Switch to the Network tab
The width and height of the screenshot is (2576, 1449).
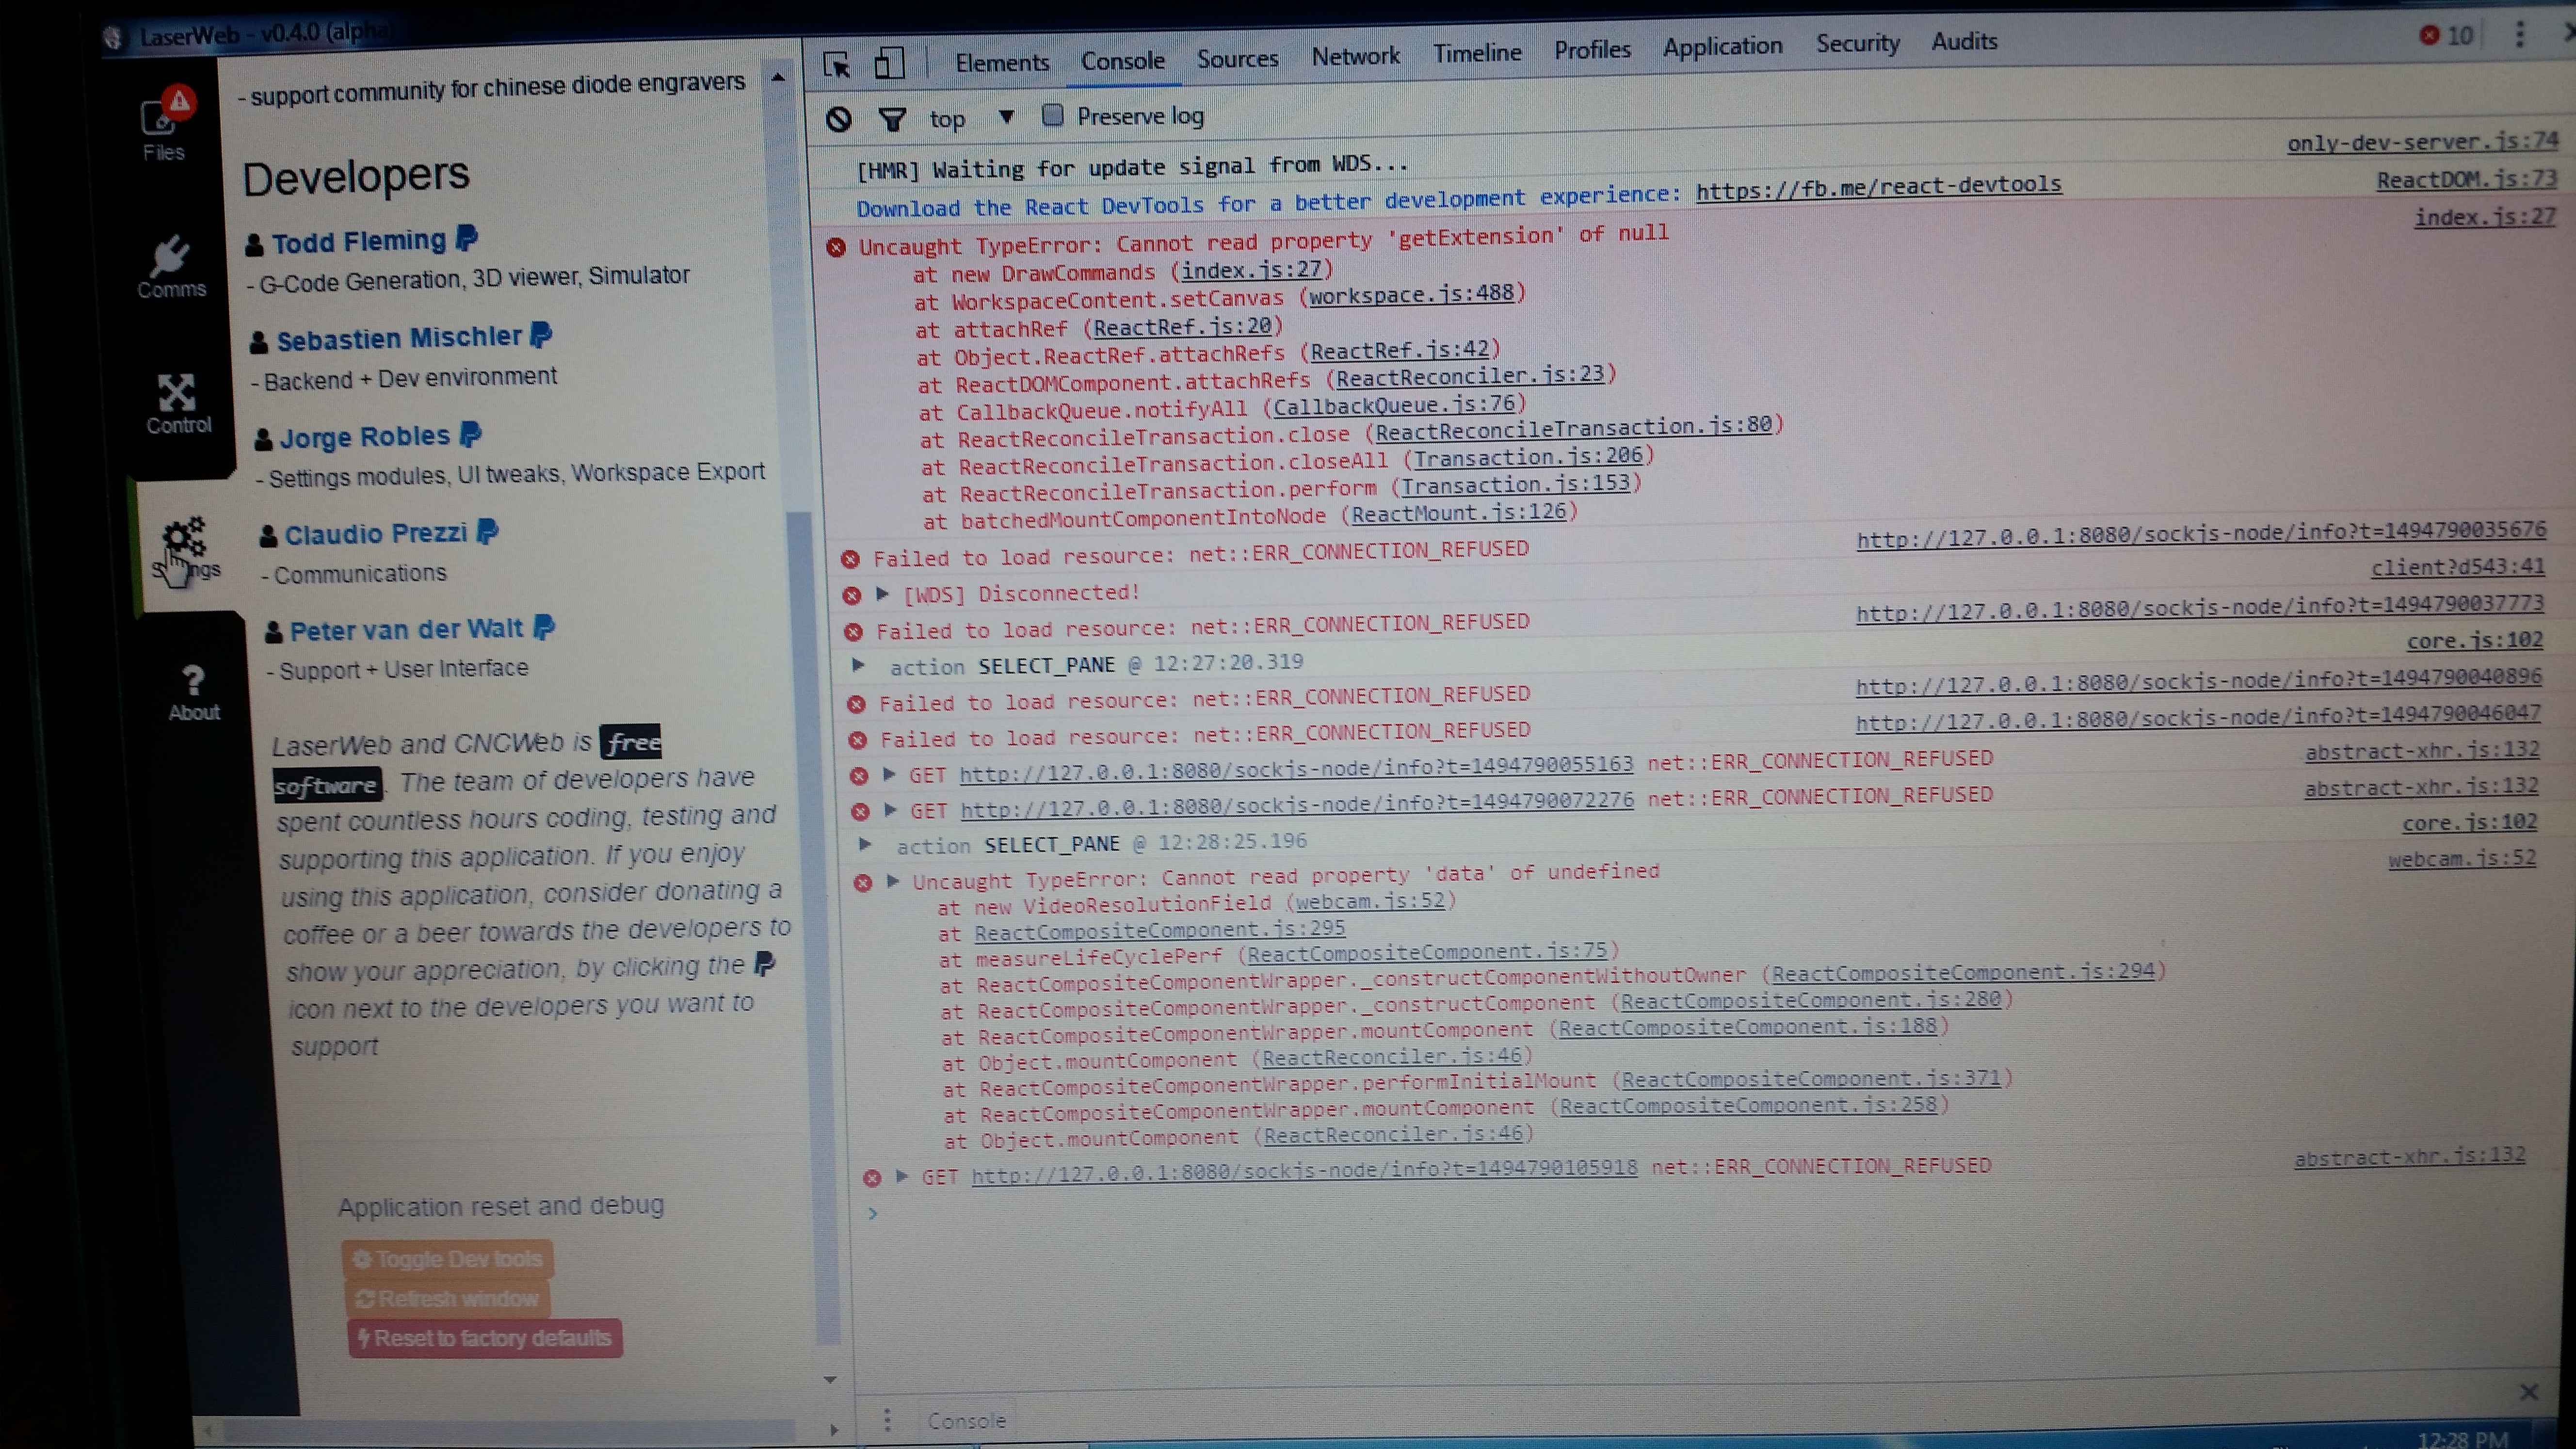(1355, 56)
